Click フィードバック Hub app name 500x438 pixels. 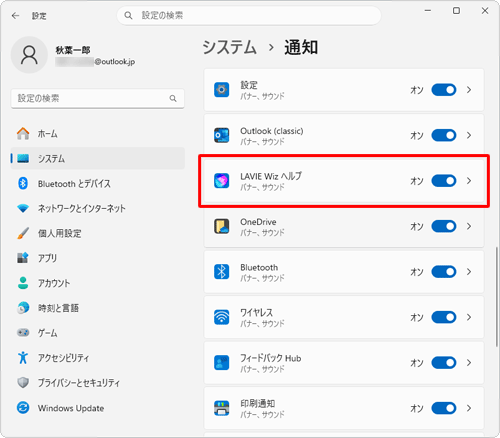point(271,358)
